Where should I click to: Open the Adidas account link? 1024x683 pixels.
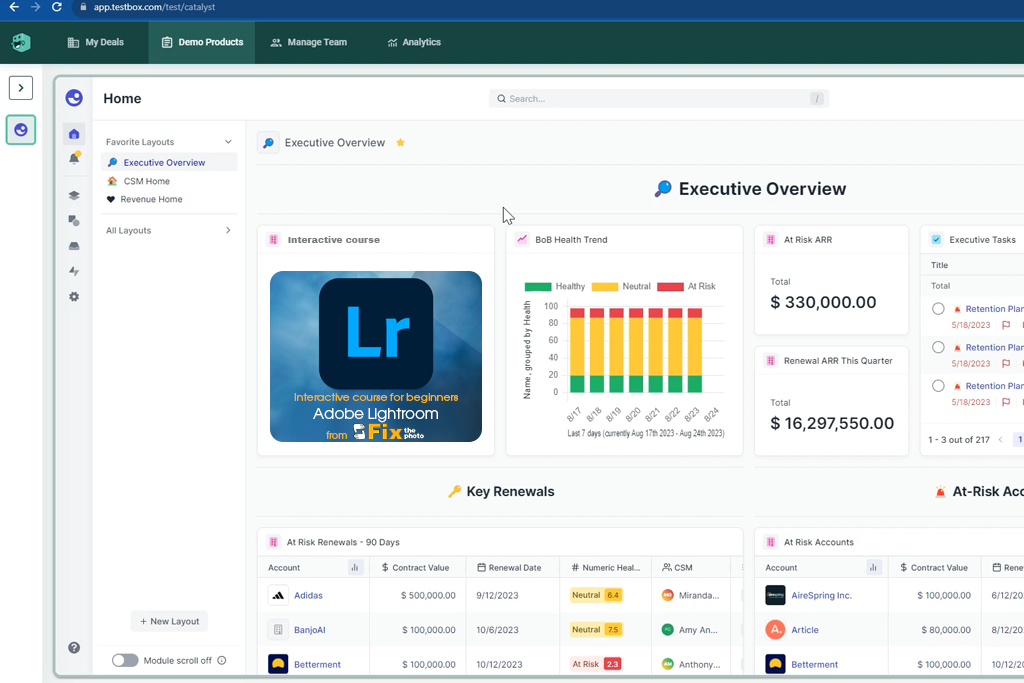click(x=308, y=596)
